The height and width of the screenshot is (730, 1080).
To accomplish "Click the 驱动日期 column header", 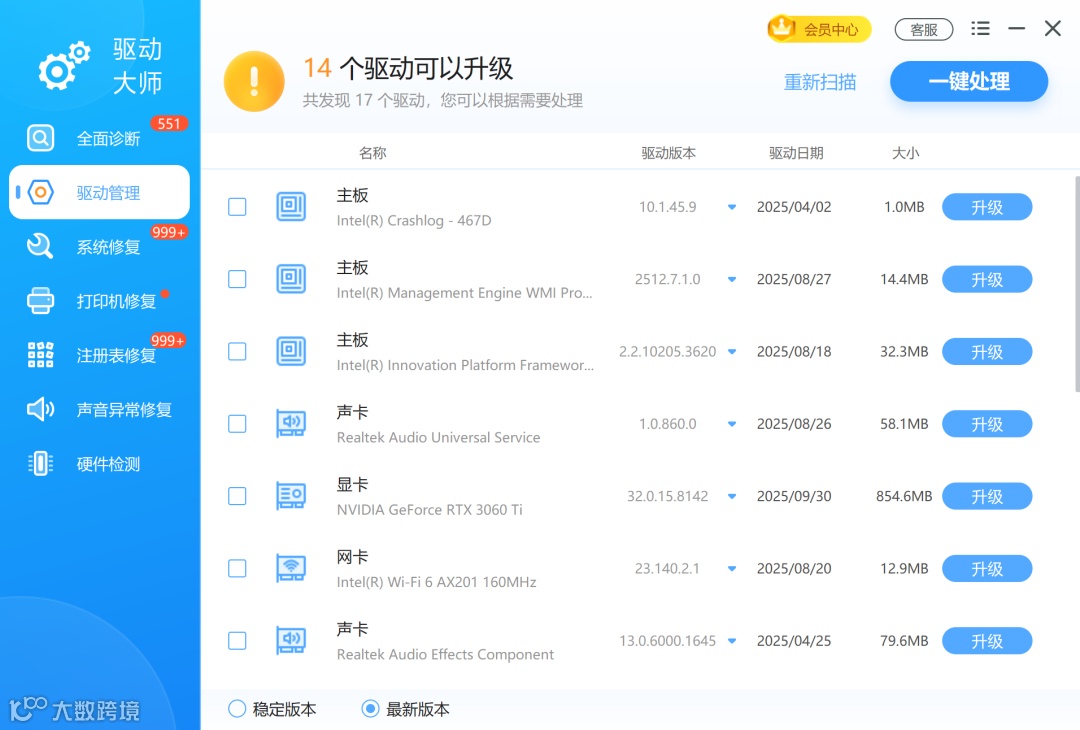I will [x=796, y=153].
